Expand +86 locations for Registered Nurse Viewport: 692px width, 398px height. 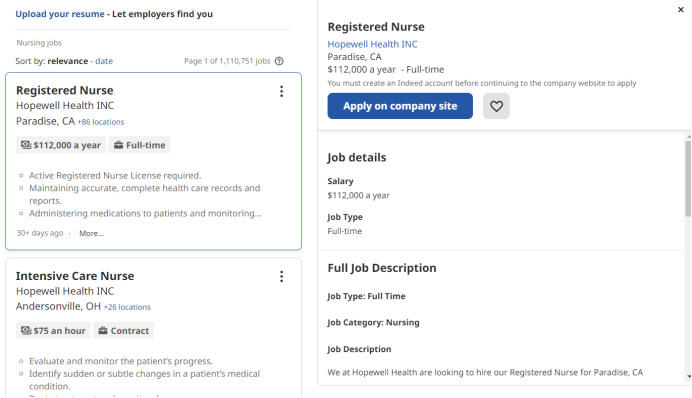pos(101,122)
